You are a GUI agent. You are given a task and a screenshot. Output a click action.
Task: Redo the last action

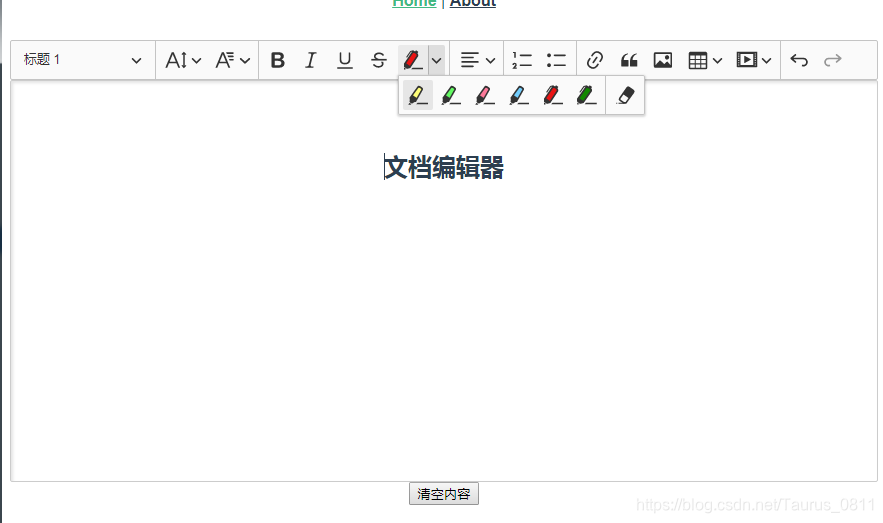832,60
